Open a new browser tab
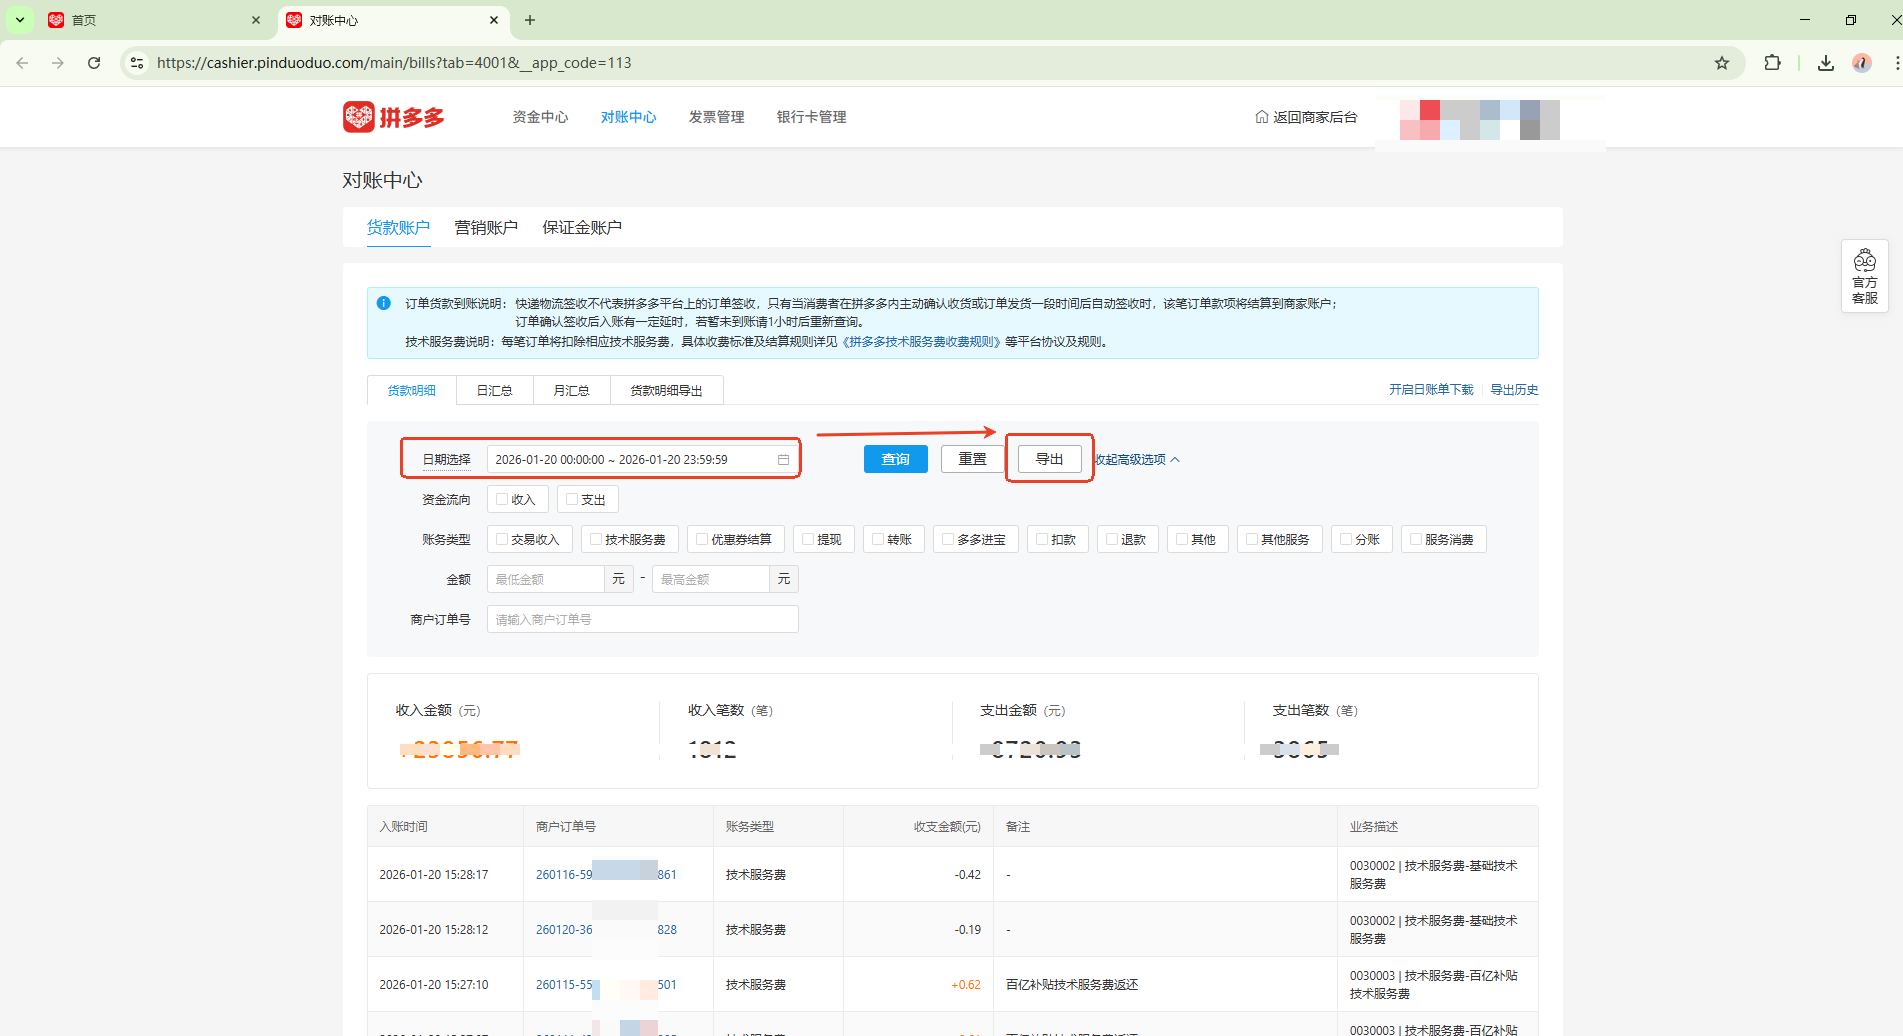 click(x=530, y=20)
